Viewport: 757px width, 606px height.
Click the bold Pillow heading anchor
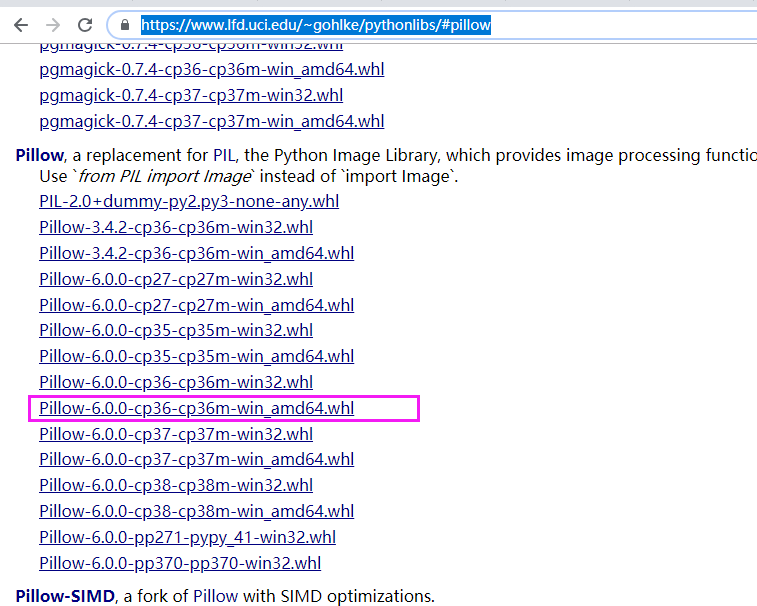pyautogui.click(x=40, y=155)
